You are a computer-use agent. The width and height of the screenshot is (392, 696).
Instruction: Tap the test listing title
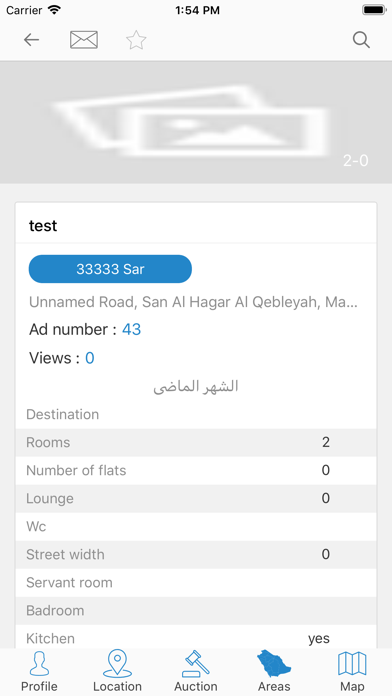click(x=43, y=225)
